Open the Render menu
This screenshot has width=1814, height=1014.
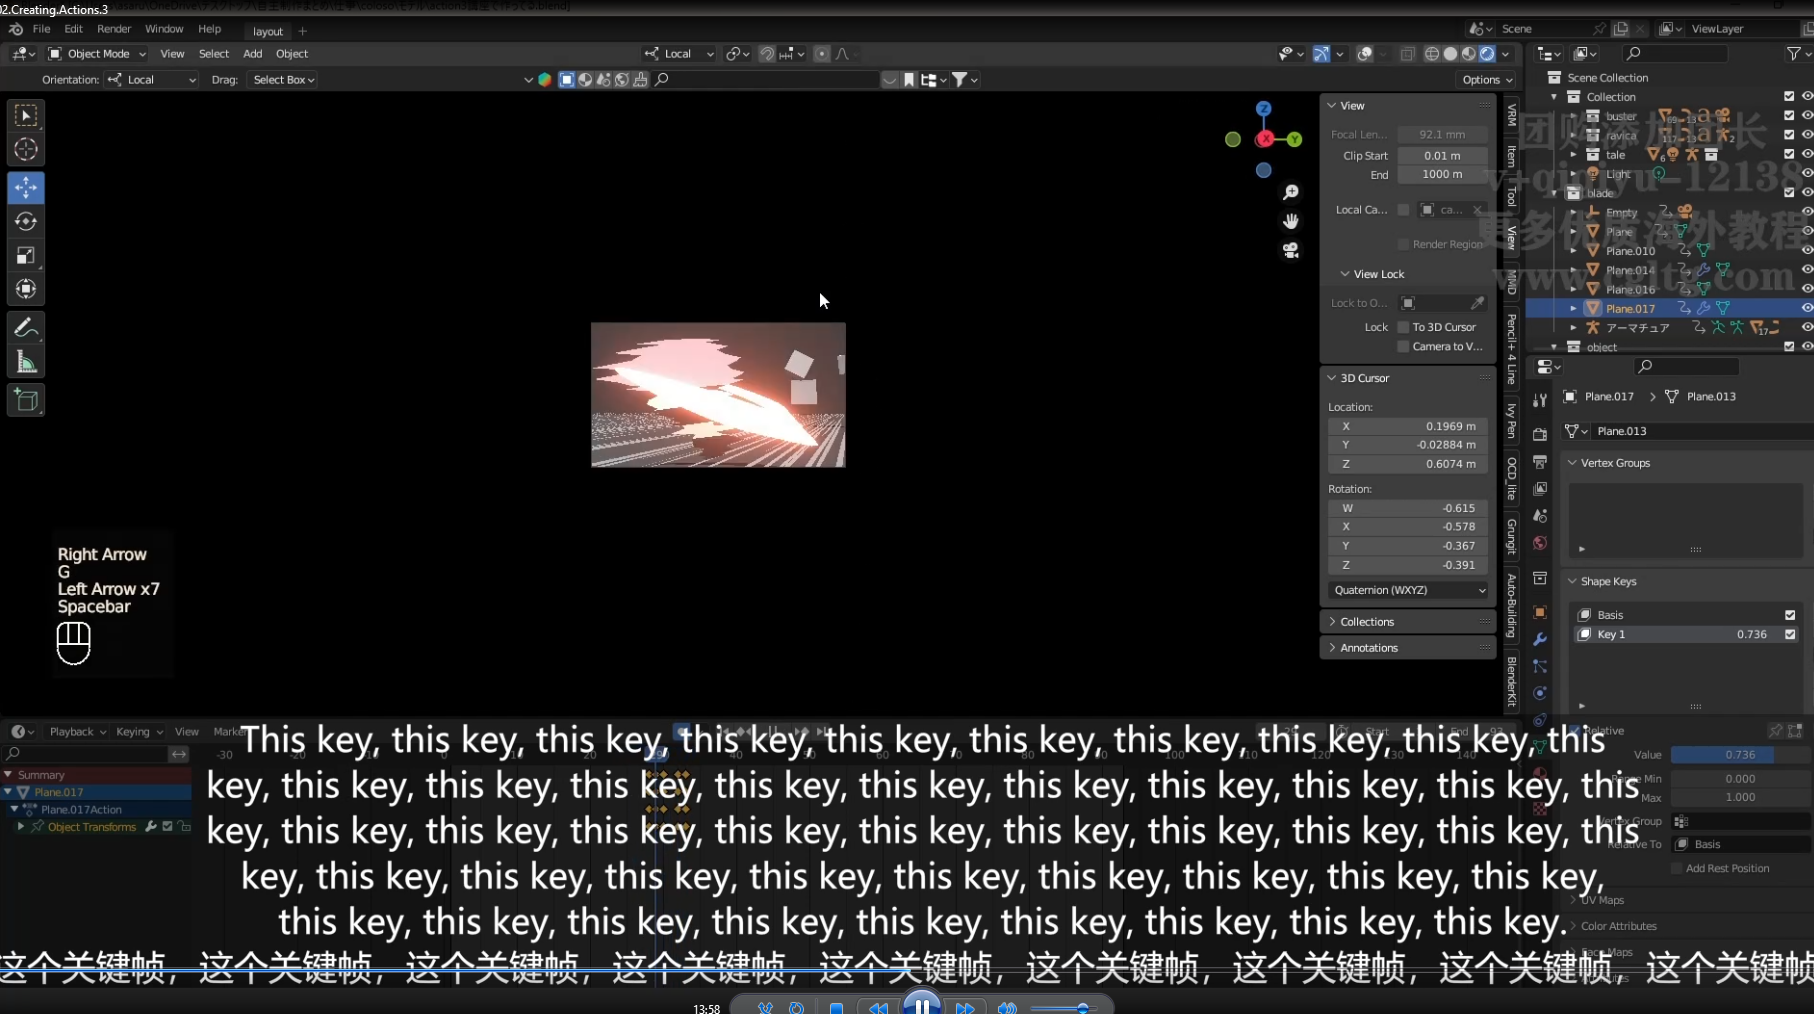(x=114, y=29)
